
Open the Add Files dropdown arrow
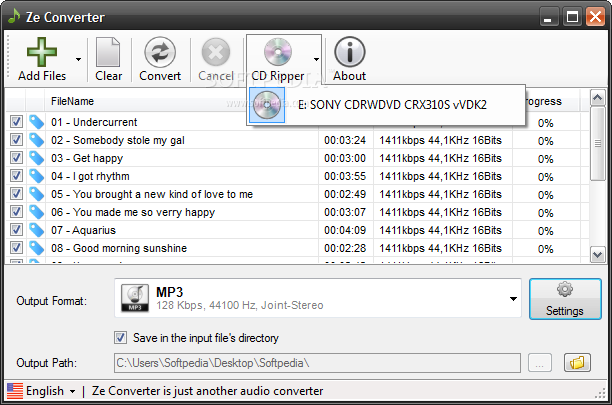click(x=78, y=59)
